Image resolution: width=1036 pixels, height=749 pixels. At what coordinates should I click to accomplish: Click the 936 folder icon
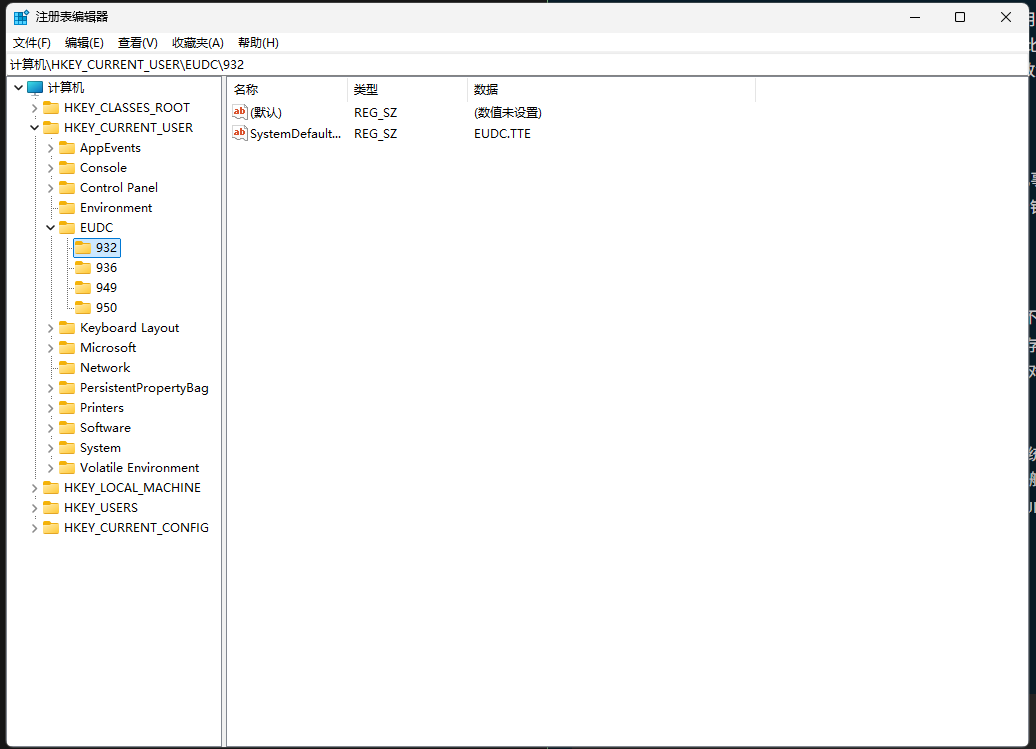click(83, 268)
